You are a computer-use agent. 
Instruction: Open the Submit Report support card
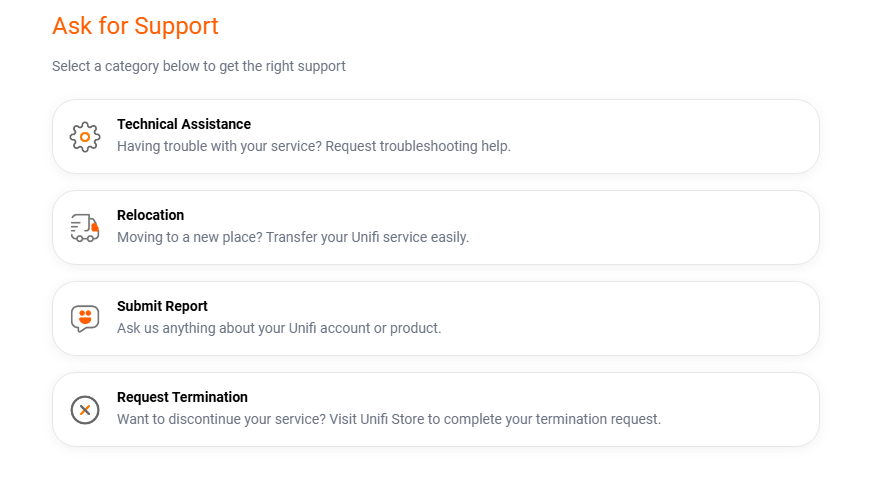pyautogui.click(x=436, y=319)
